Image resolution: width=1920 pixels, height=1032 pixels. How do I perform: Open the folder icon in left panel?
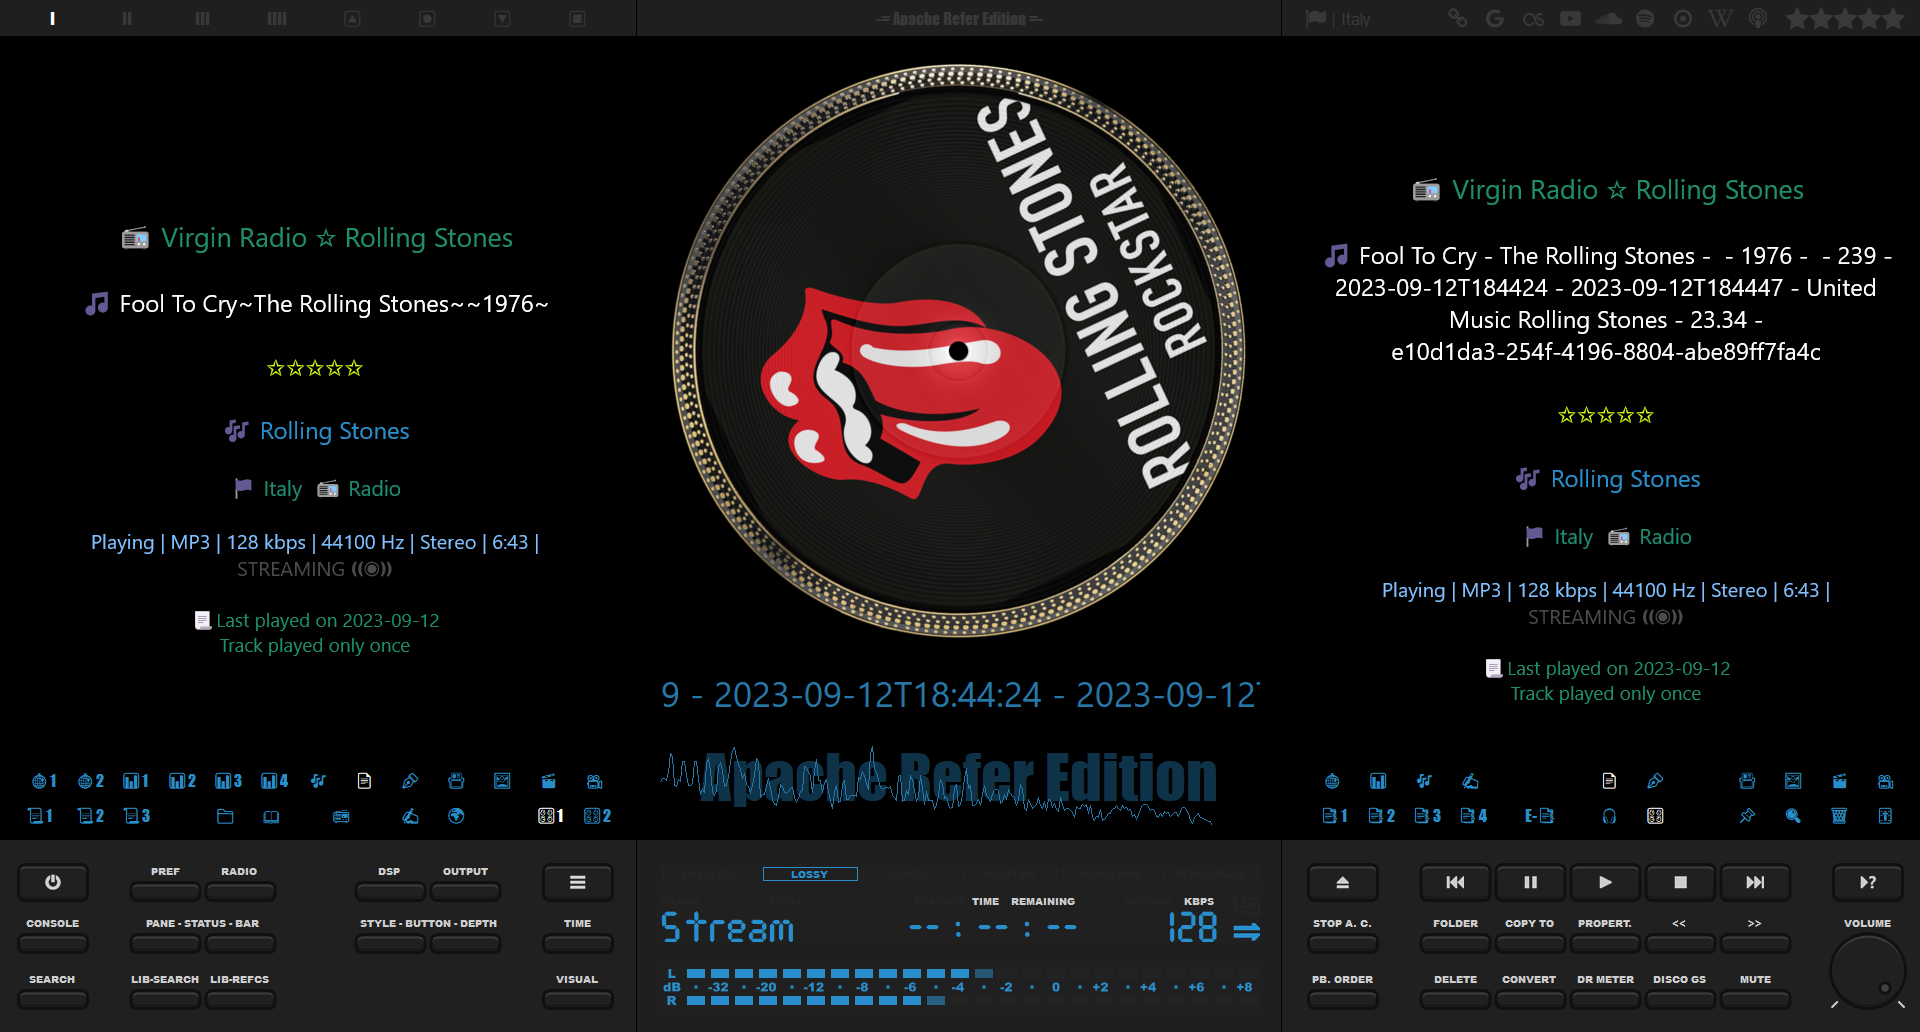pyautogui.click(x=225, y=816)
